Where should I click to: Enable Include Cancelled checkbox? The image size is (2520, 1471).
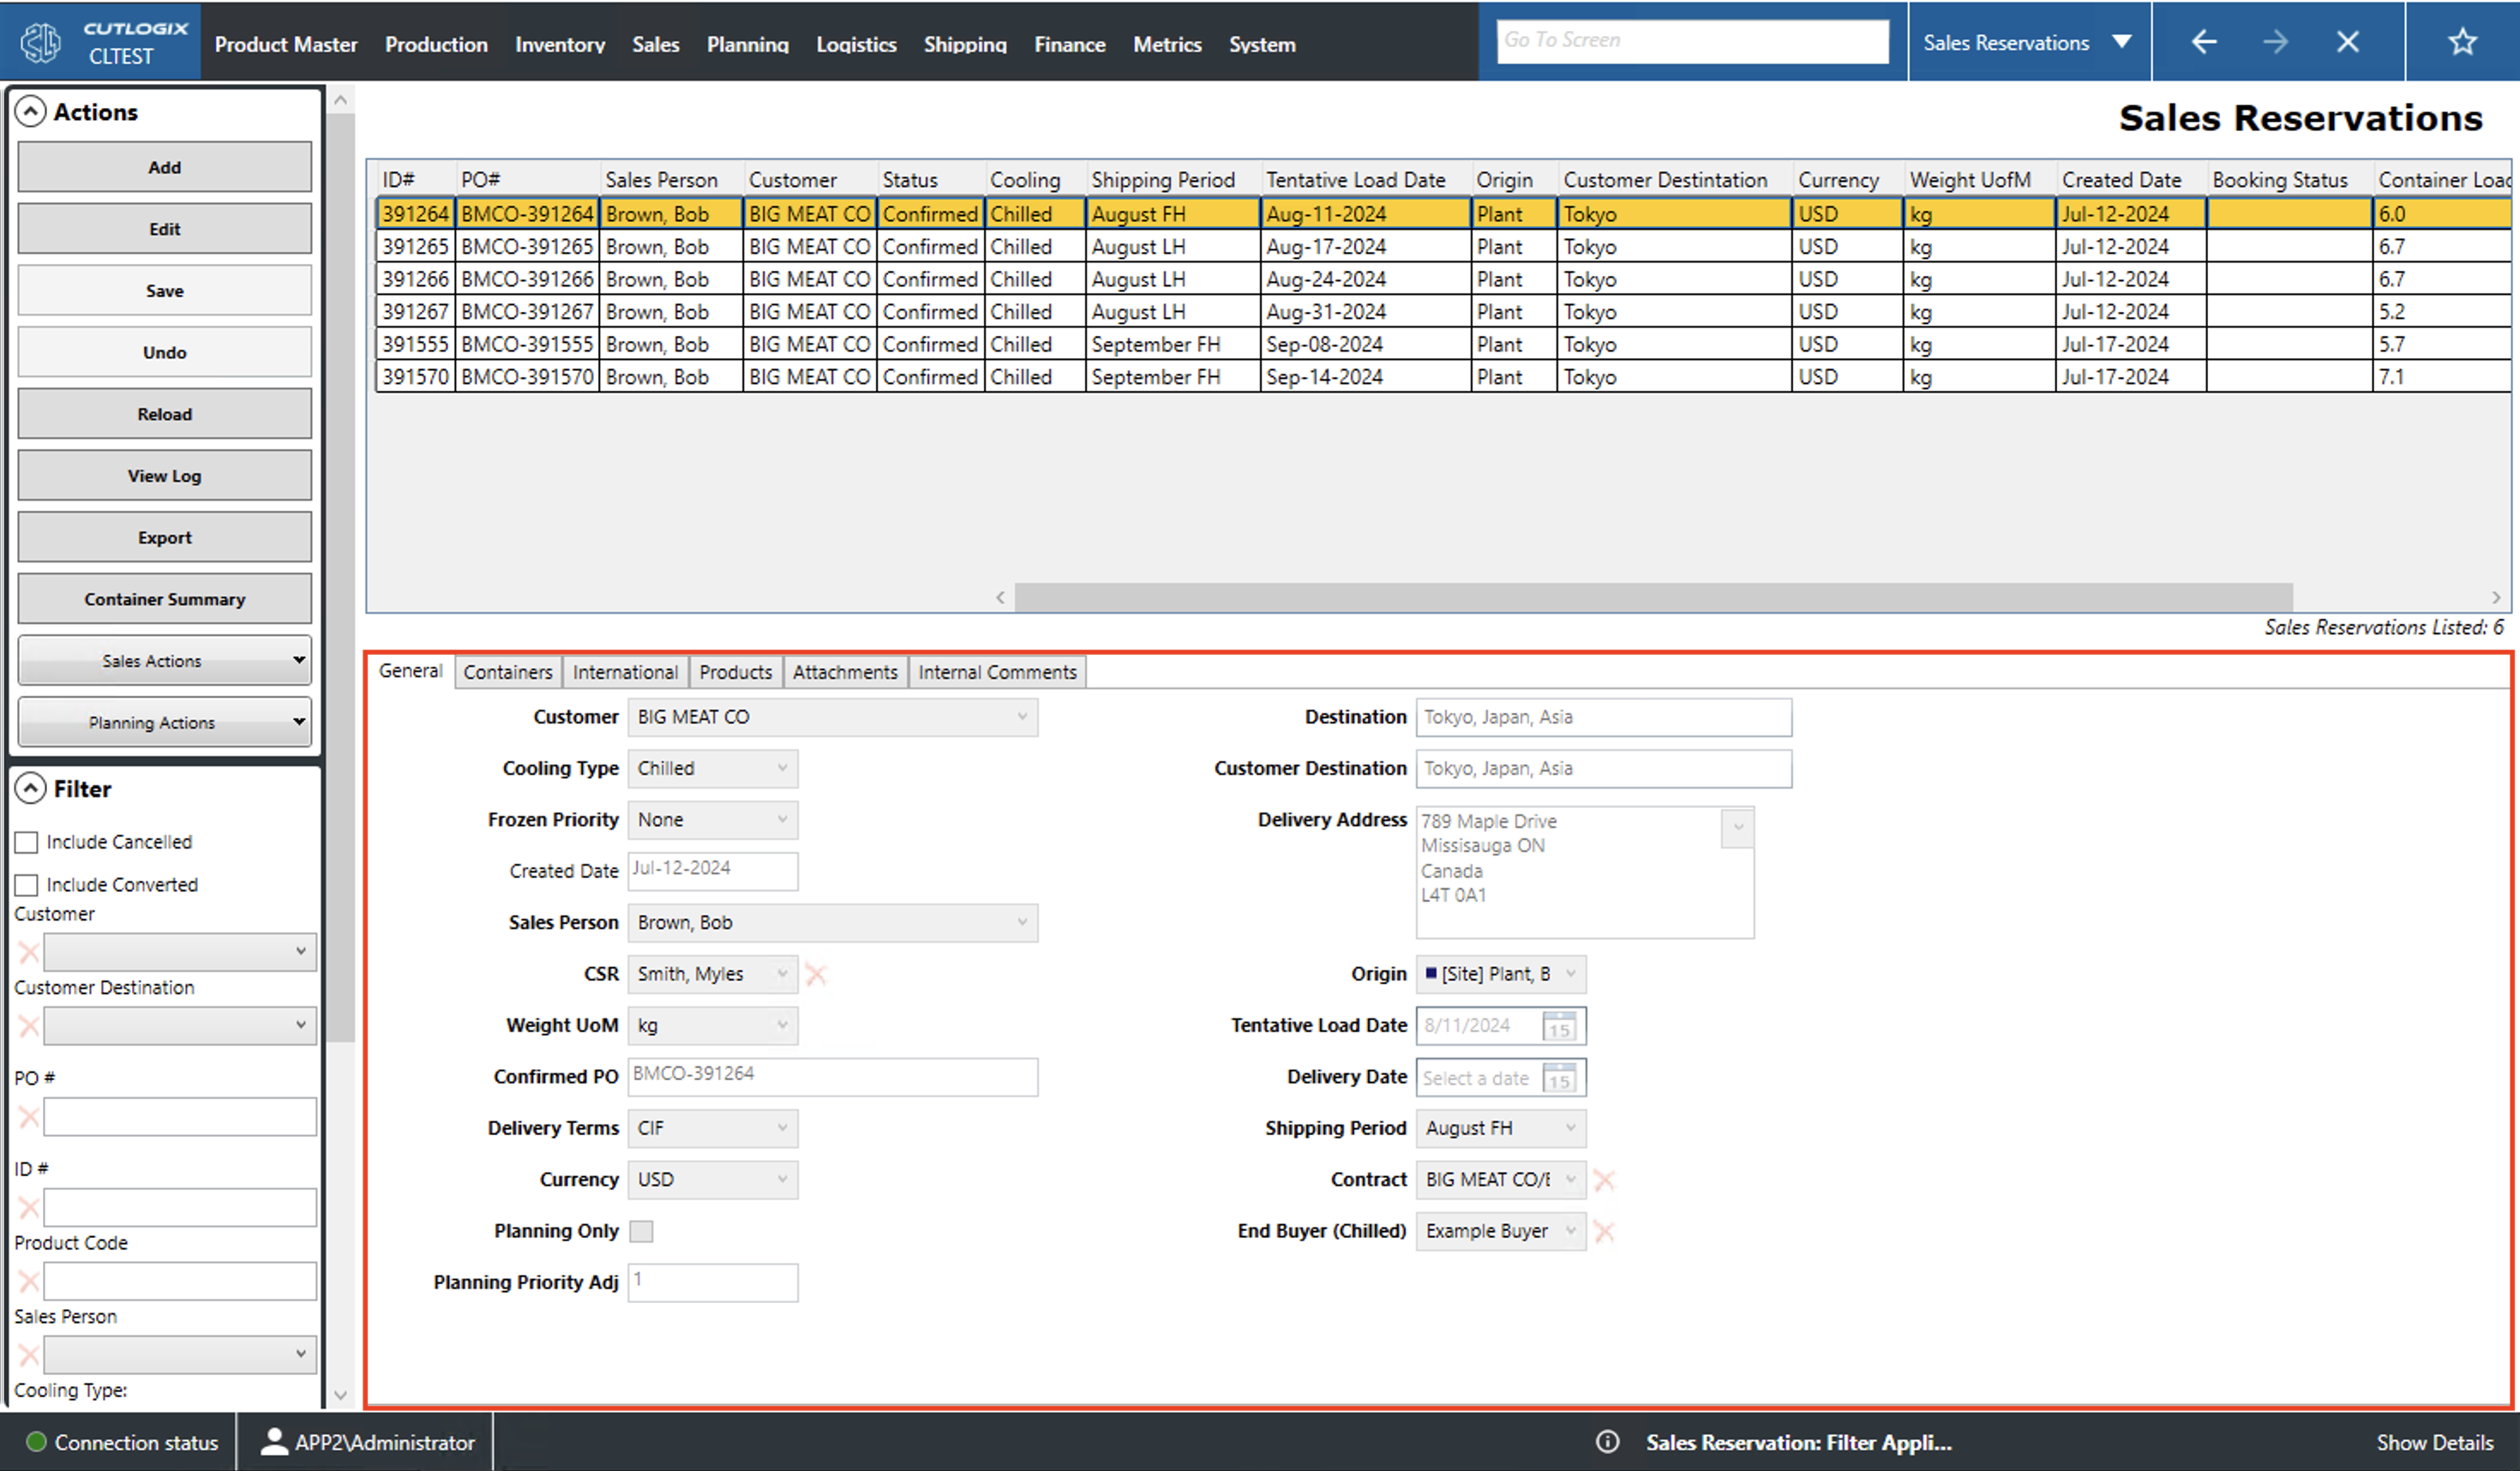pos(27,842)
